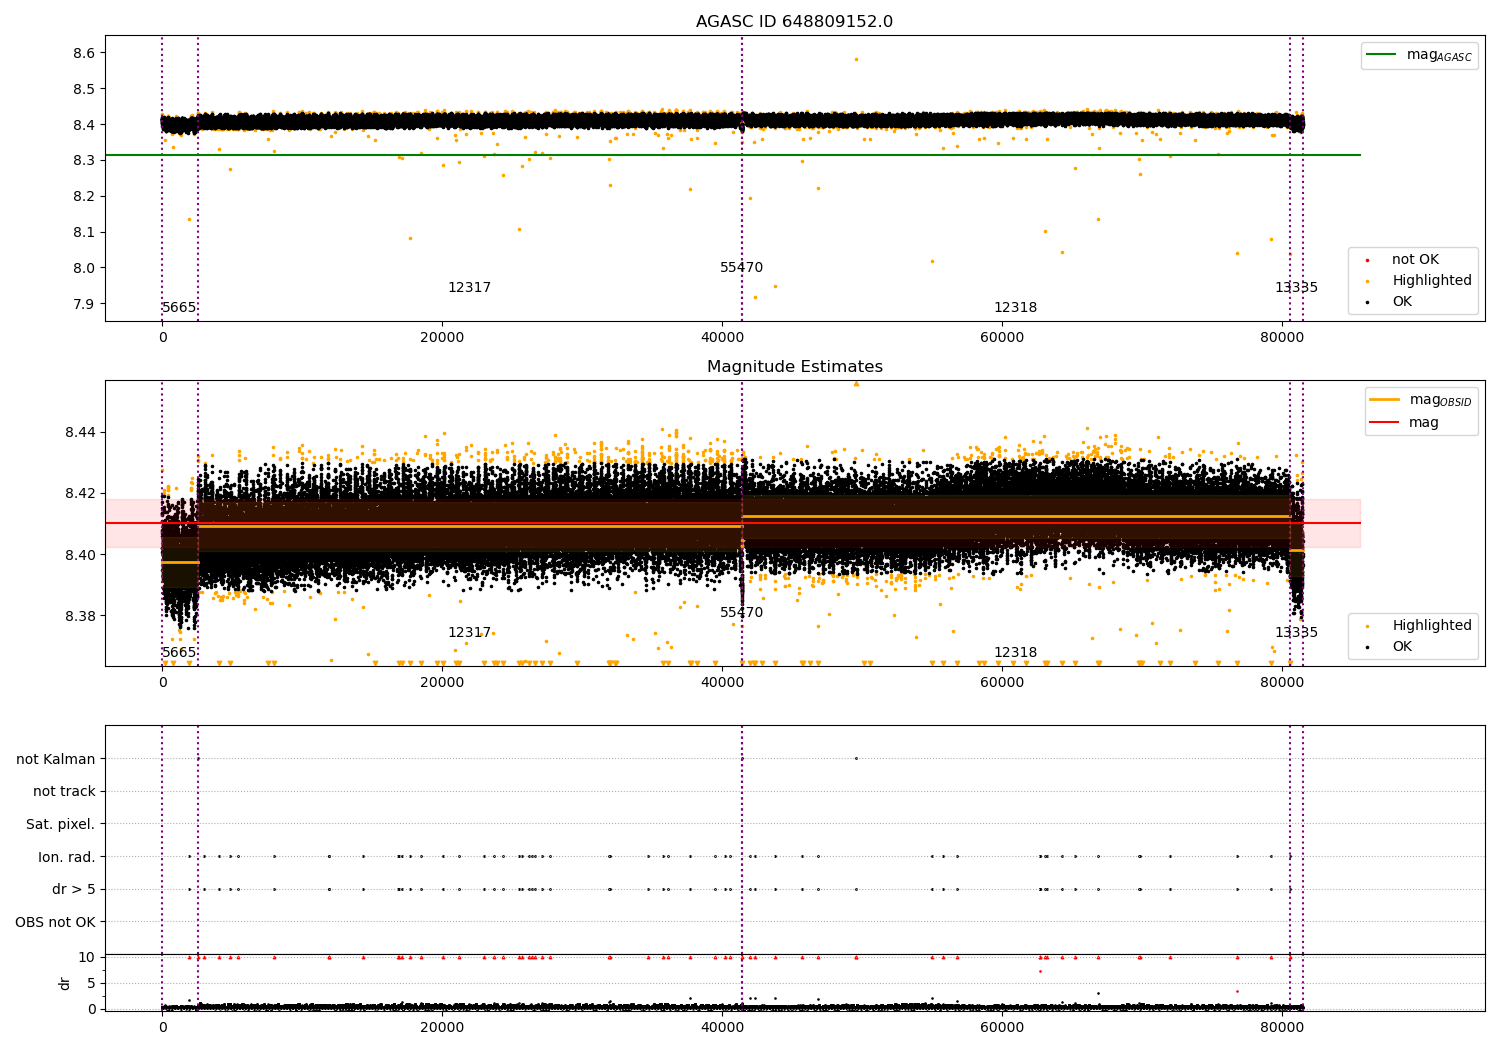Click x-axis tick 60000 under the bottom plot

[x=1002, y=1028]
